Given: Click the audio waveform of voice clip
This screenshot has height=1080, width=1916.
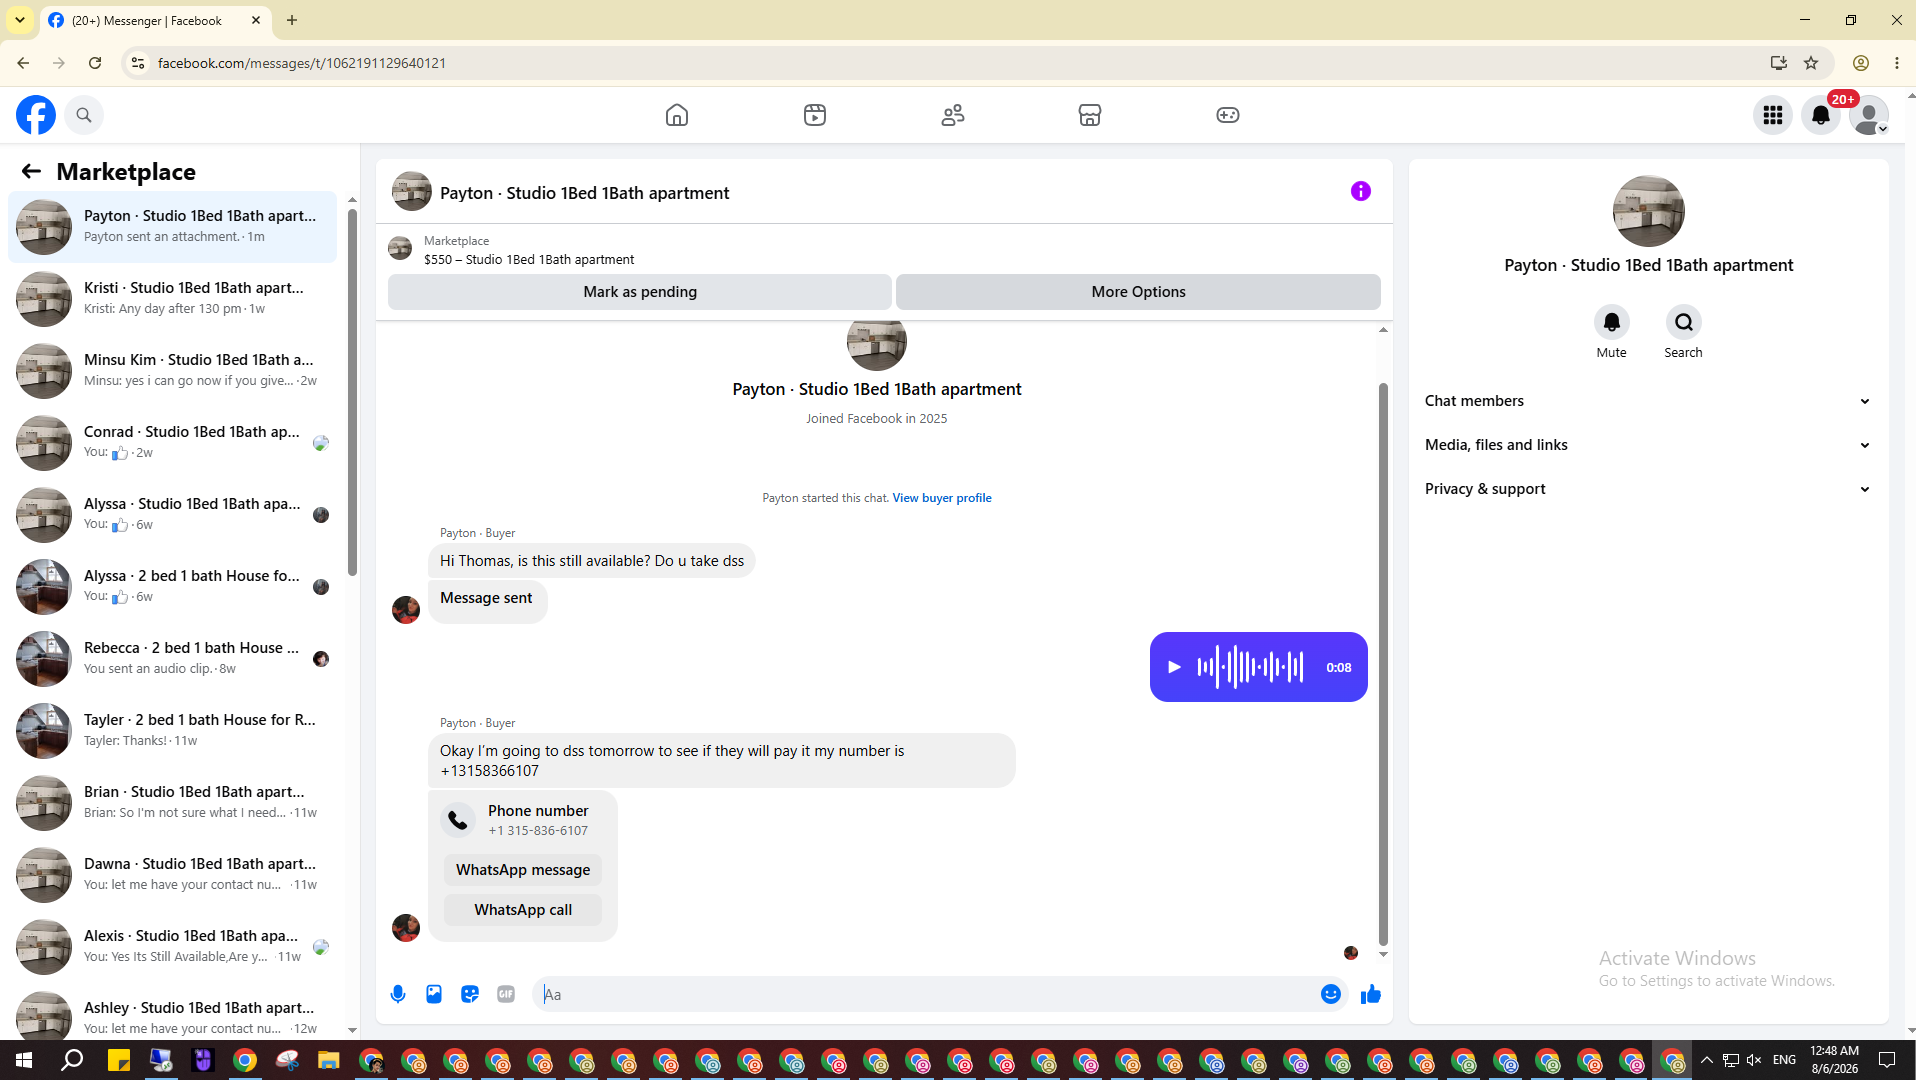Looking at the screenshot, I should tap(1250, 667).
